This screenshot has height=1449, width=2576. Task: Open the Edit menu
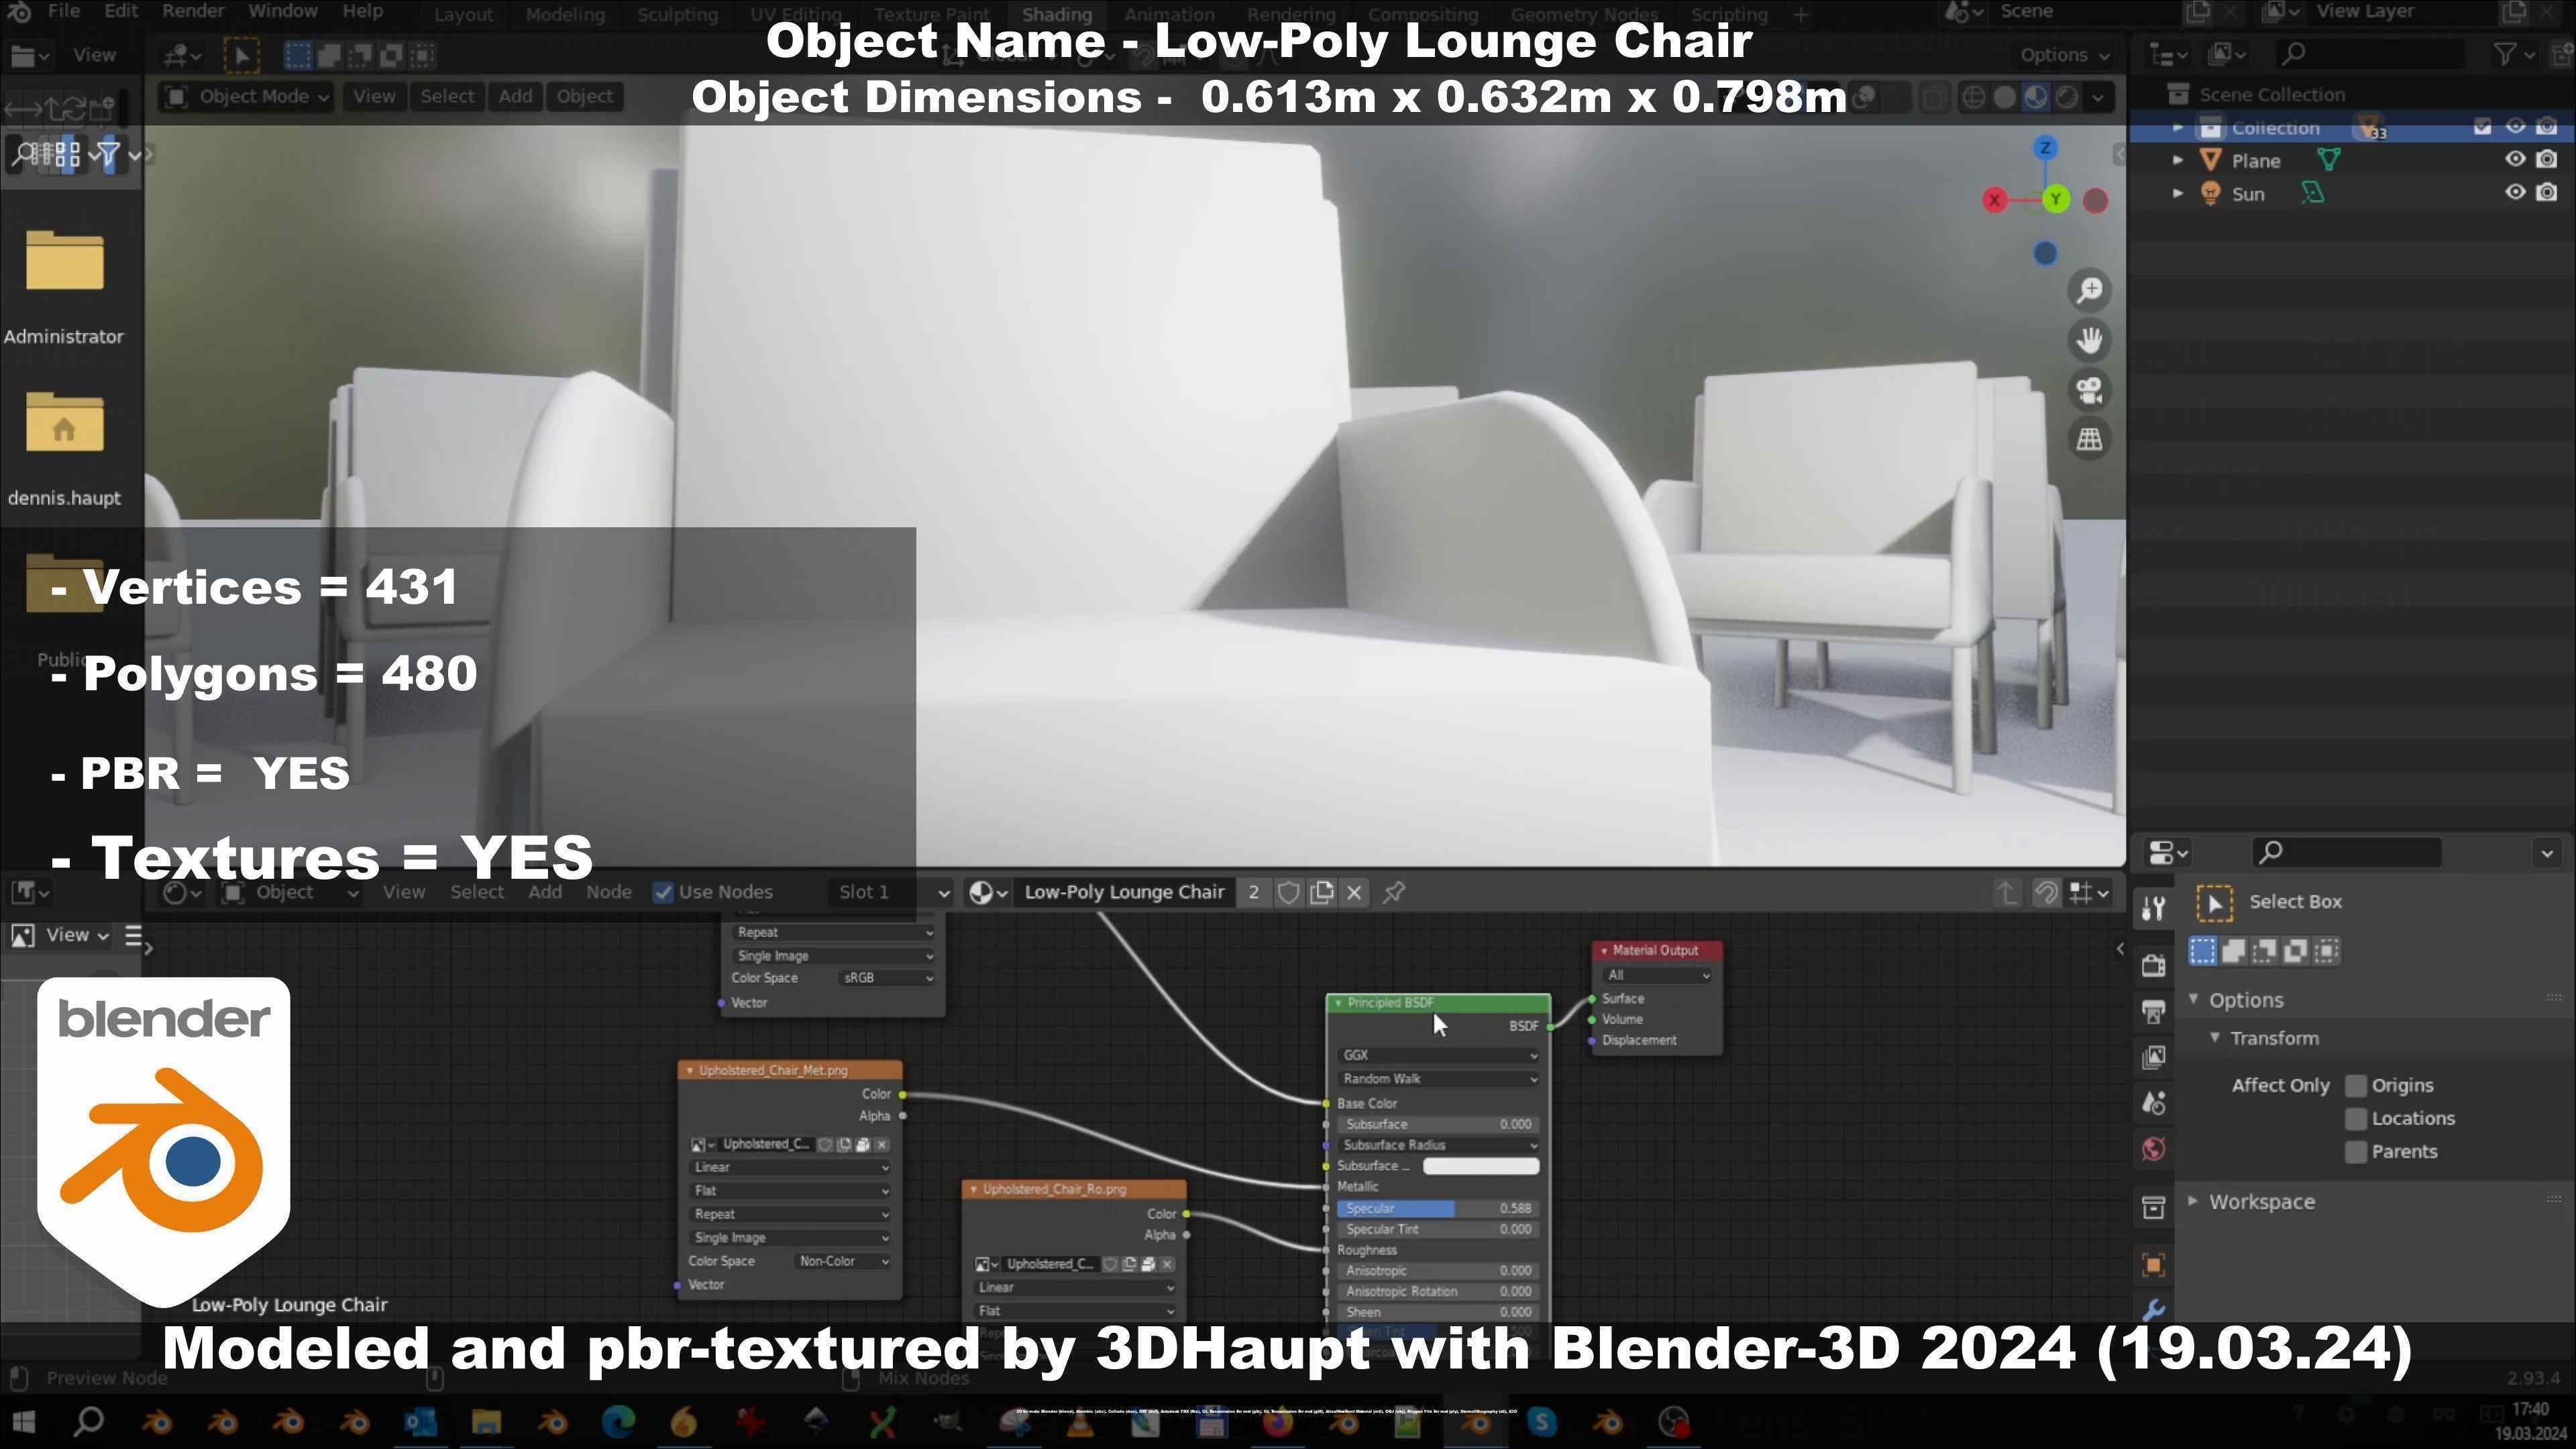click(x=121, y=12)
